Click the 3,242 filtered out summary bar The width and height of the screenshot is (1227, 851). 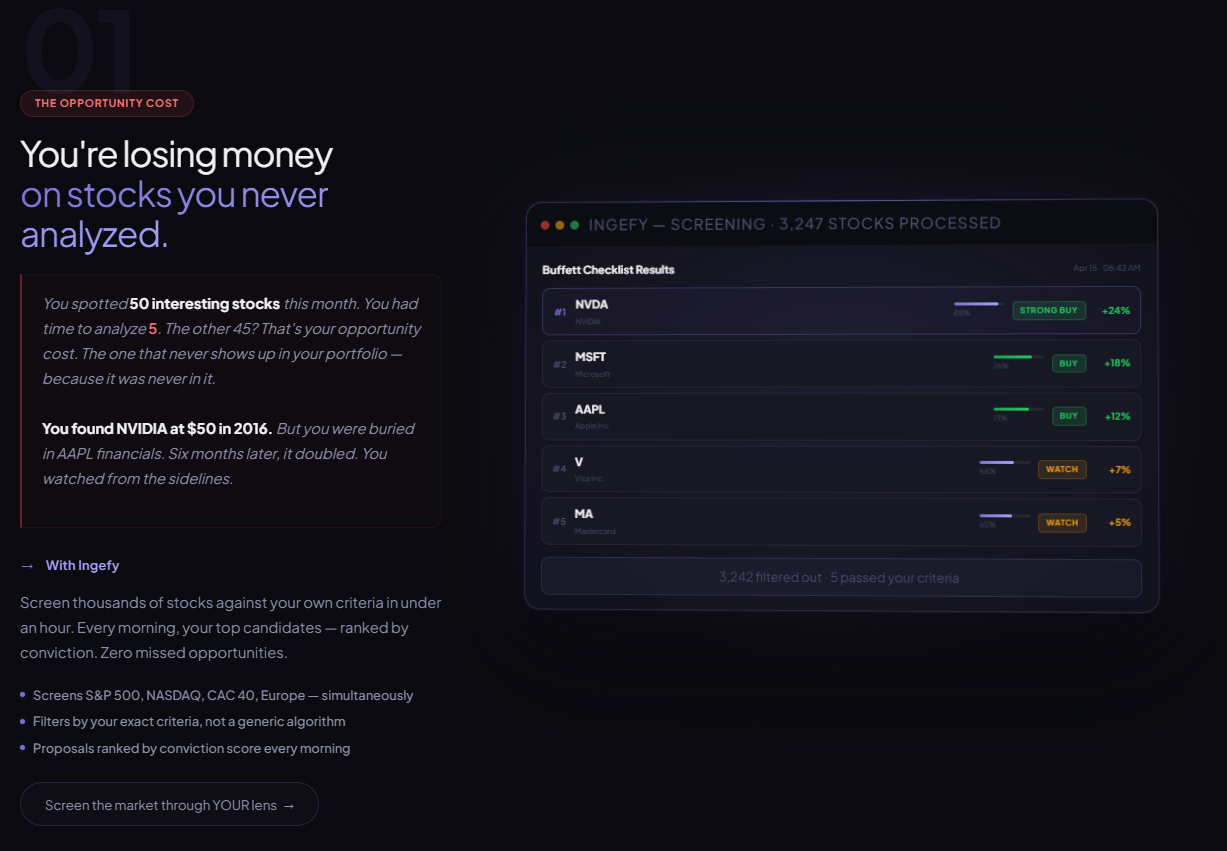(841, 578)
